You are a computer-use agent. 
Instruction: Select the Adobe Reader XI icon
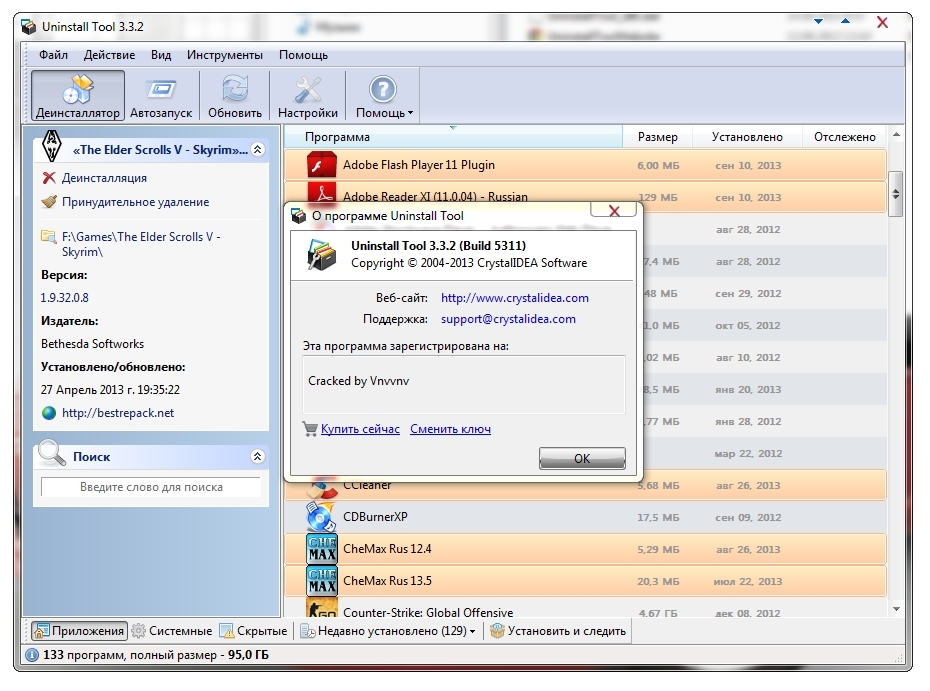point(322,192)
